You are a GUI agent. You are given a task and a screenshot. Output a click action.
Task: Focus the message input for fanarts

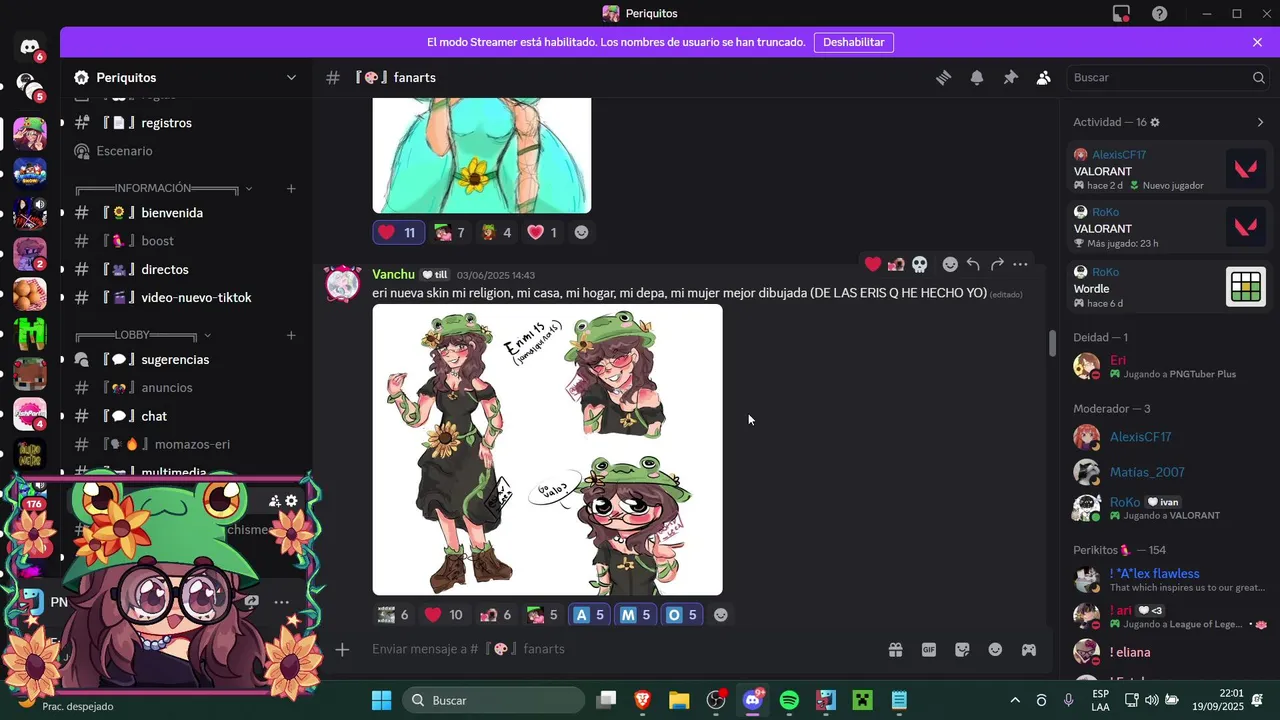click(620, 649)
